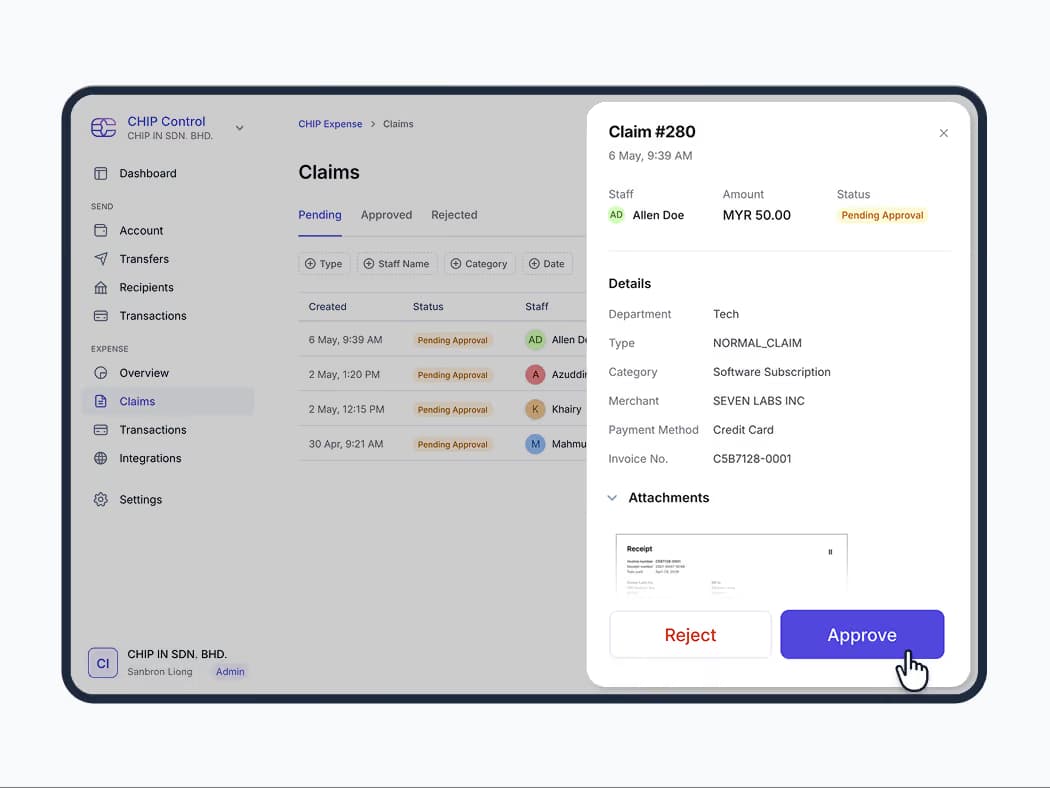Image resolution: width=1050 pixels, height=788 pixels.
Task: Click merchant SEVEN LABS INC
Action: point(759,400)
